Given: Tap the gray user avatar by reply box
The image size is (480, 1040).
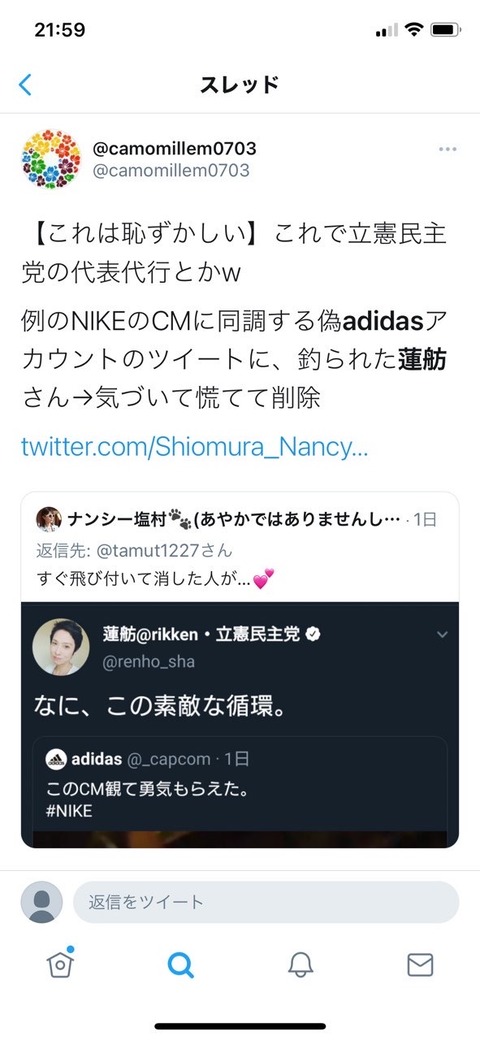Looking at the screenshot, I should click(42, 902).
